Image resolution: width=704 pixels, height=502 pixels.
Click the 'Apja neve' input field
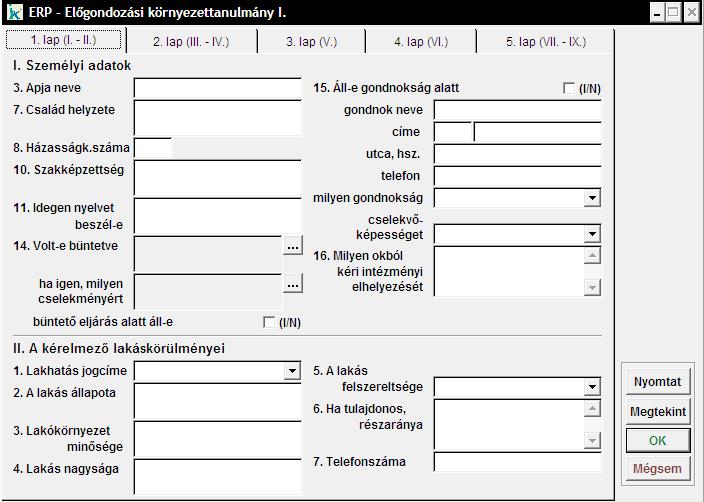click(217, 89)
